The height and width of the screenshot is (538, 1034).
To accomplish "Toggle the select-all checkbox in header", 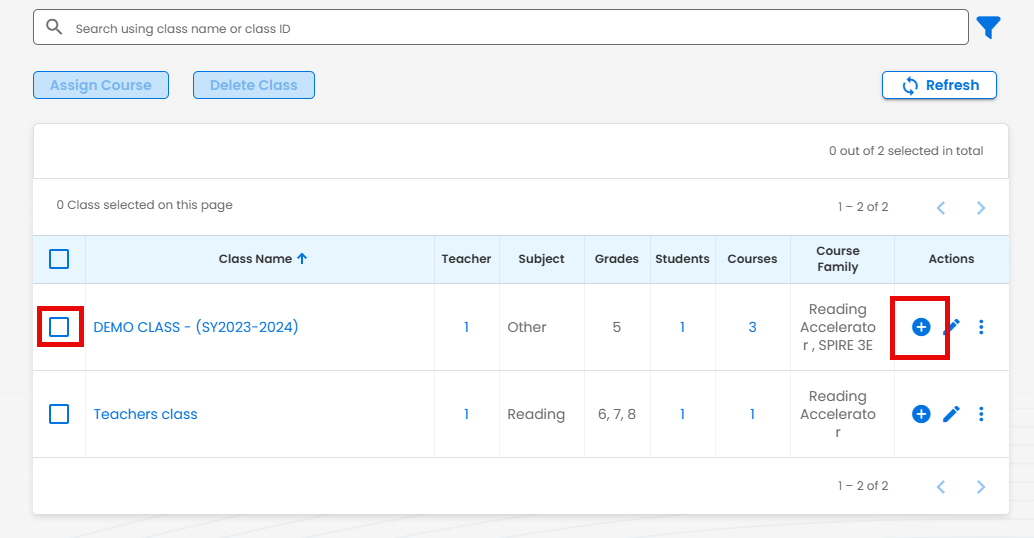I will [x=59, y=259].
